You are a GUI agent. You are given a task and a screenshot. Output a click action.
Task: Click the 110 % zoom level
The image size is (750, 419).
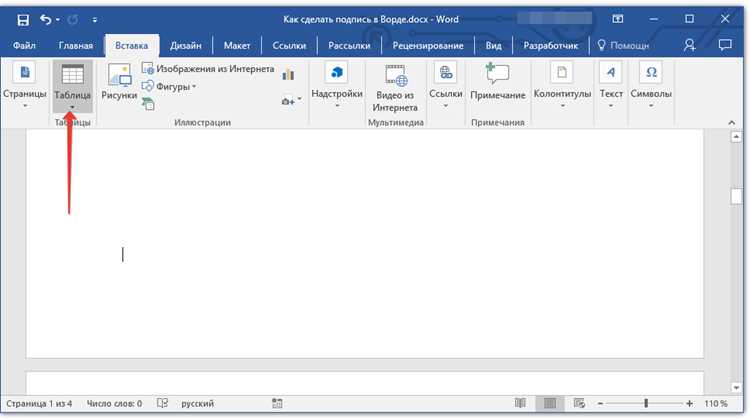coord(716,404)
